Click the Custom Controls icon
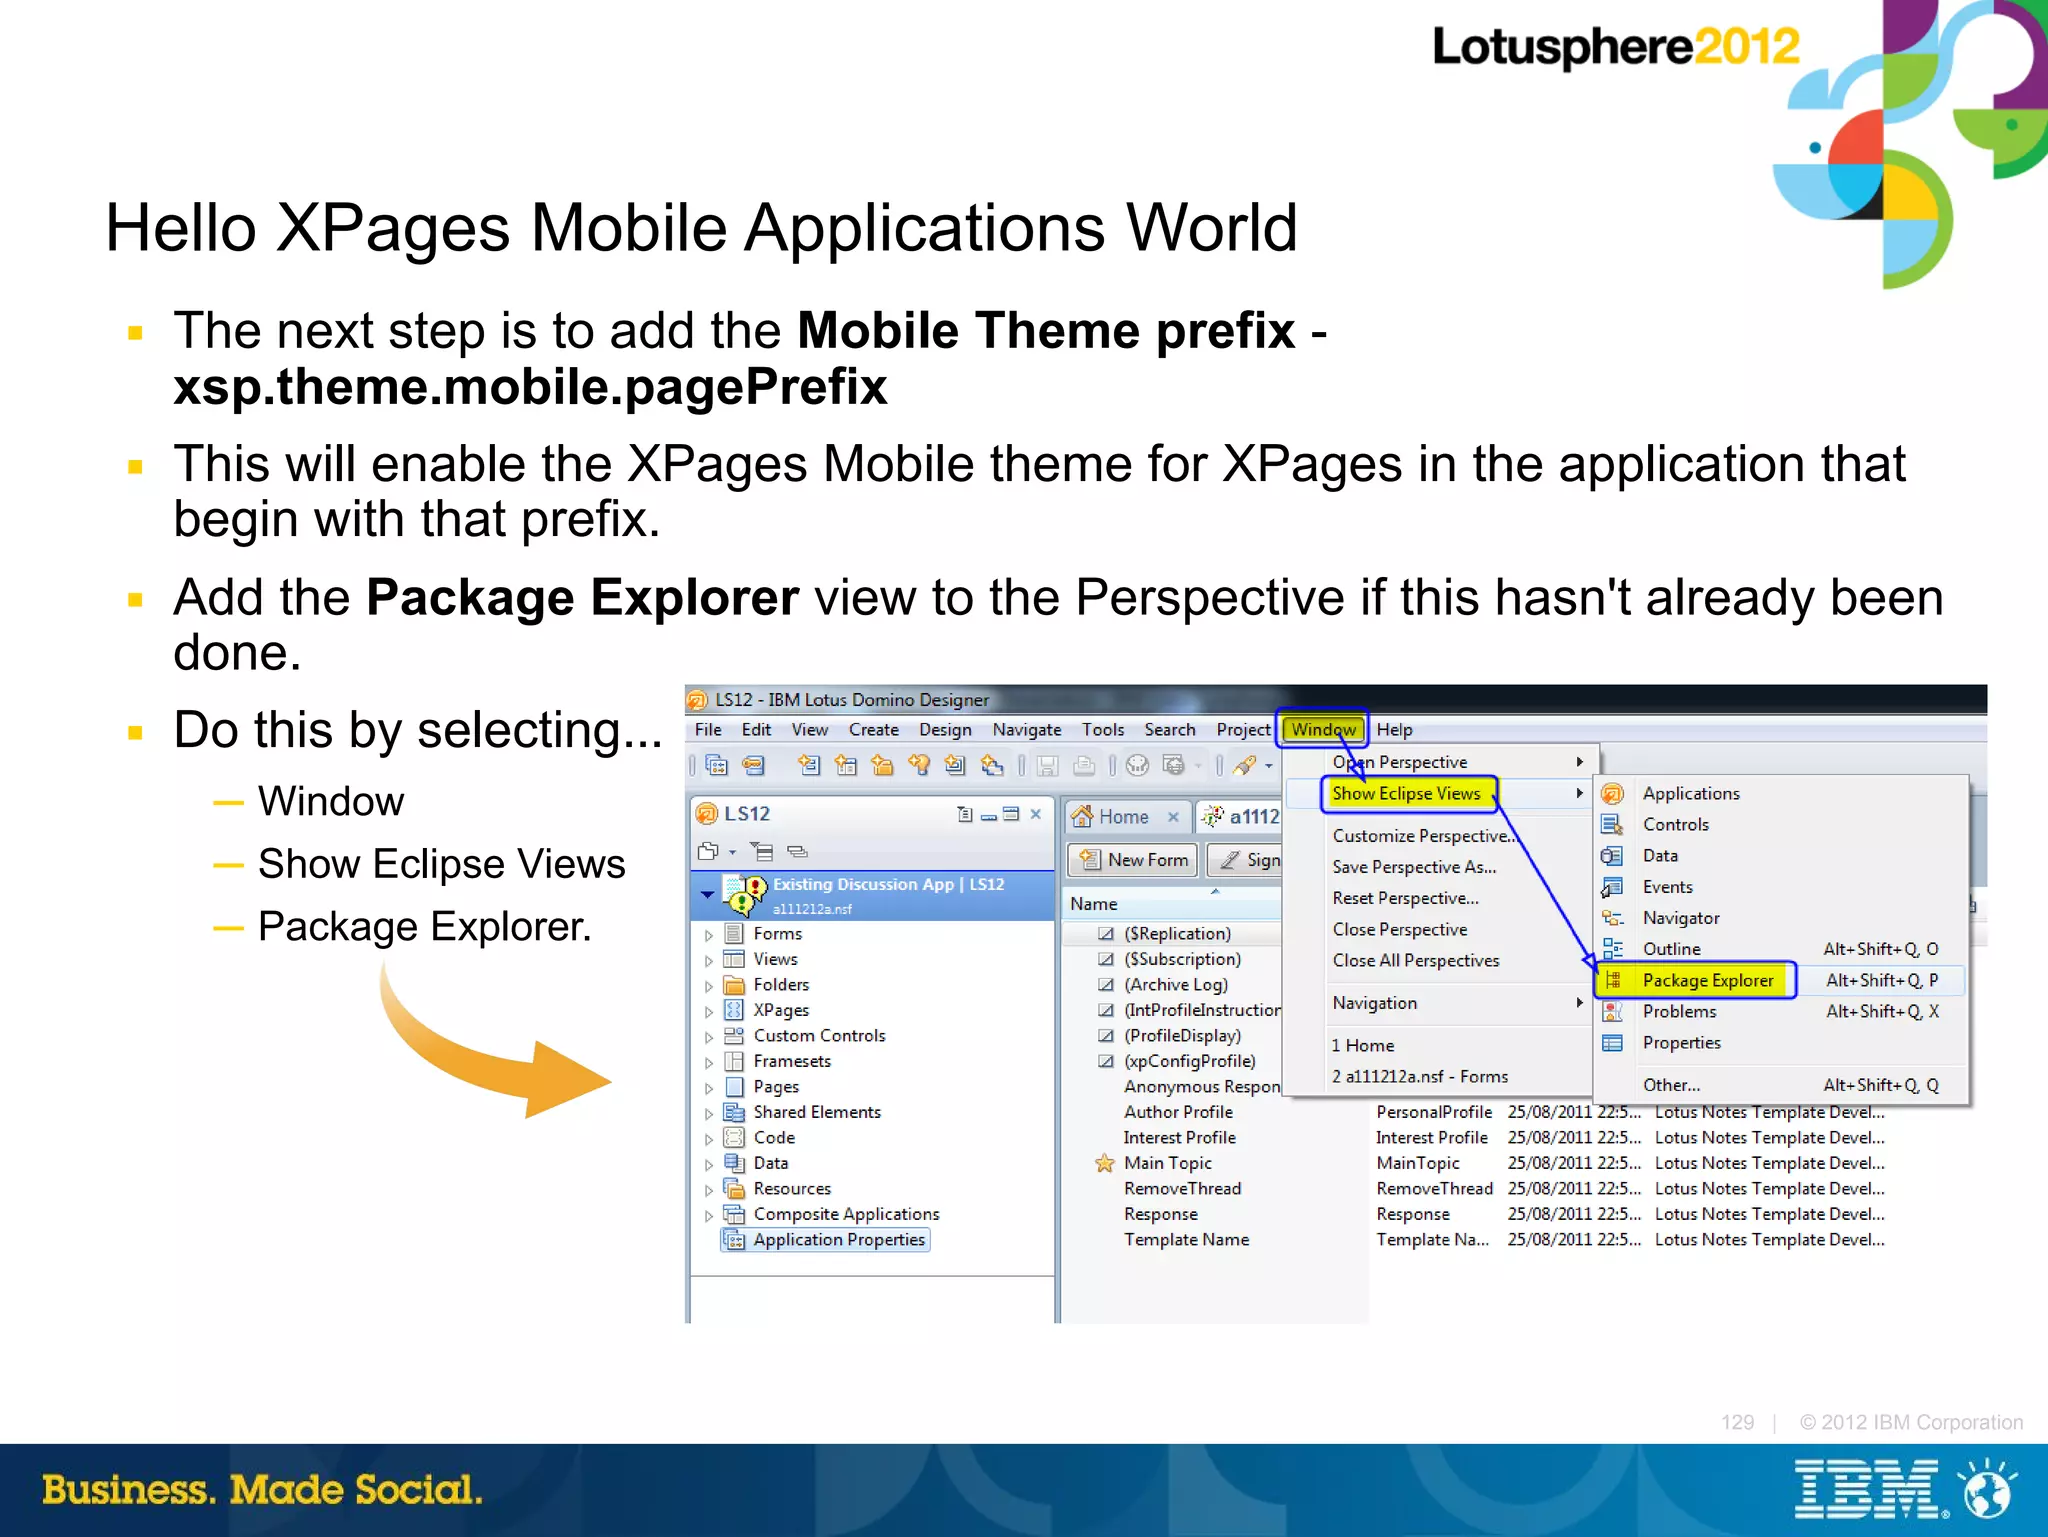This screenshot has width=2048, height=1537. pos(735,1035)
